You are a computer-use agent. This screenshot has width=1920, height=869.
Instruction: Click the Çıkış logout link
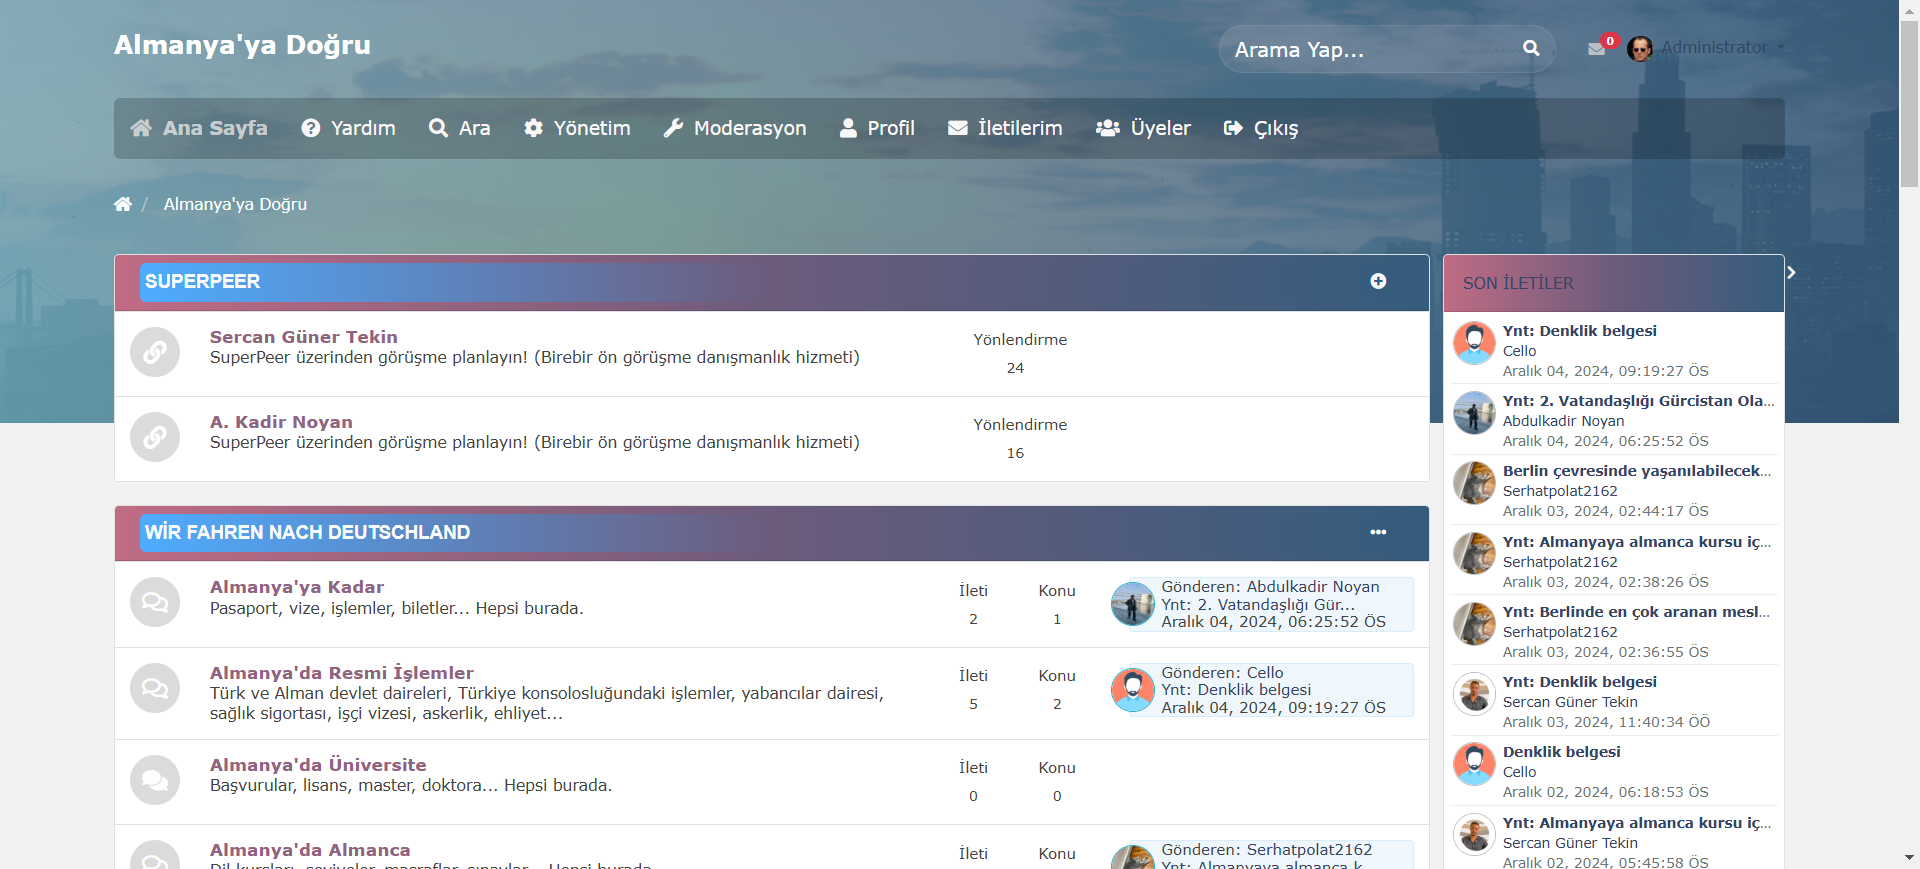tap(1261, 128)
